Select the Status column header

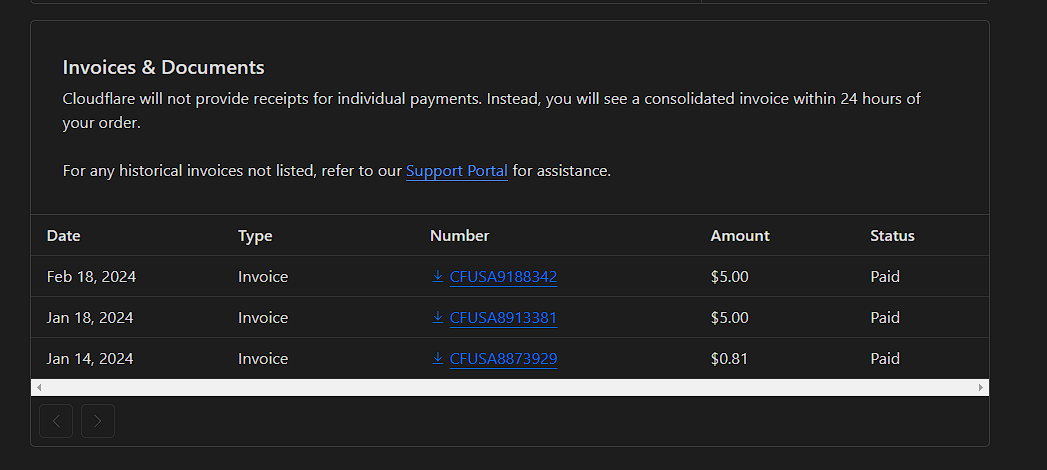[x=892, y=236]
